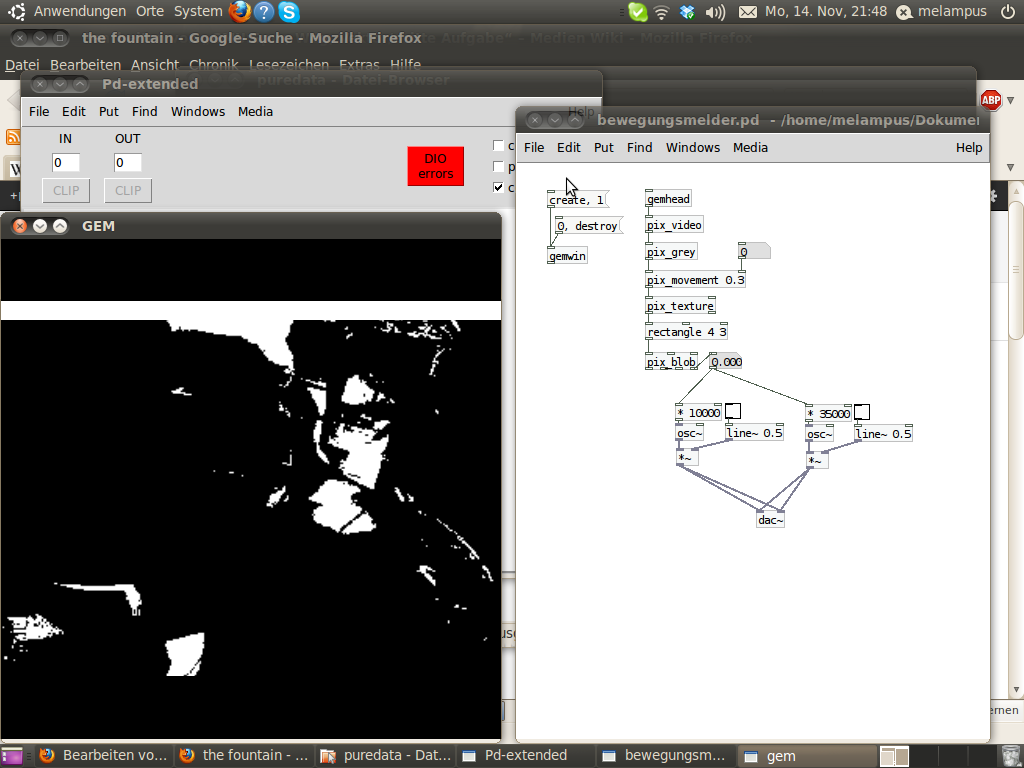Click the RSS feed icon in Firefox
Viewport: 1024px width, 768px height.
(x=13, y=136)
